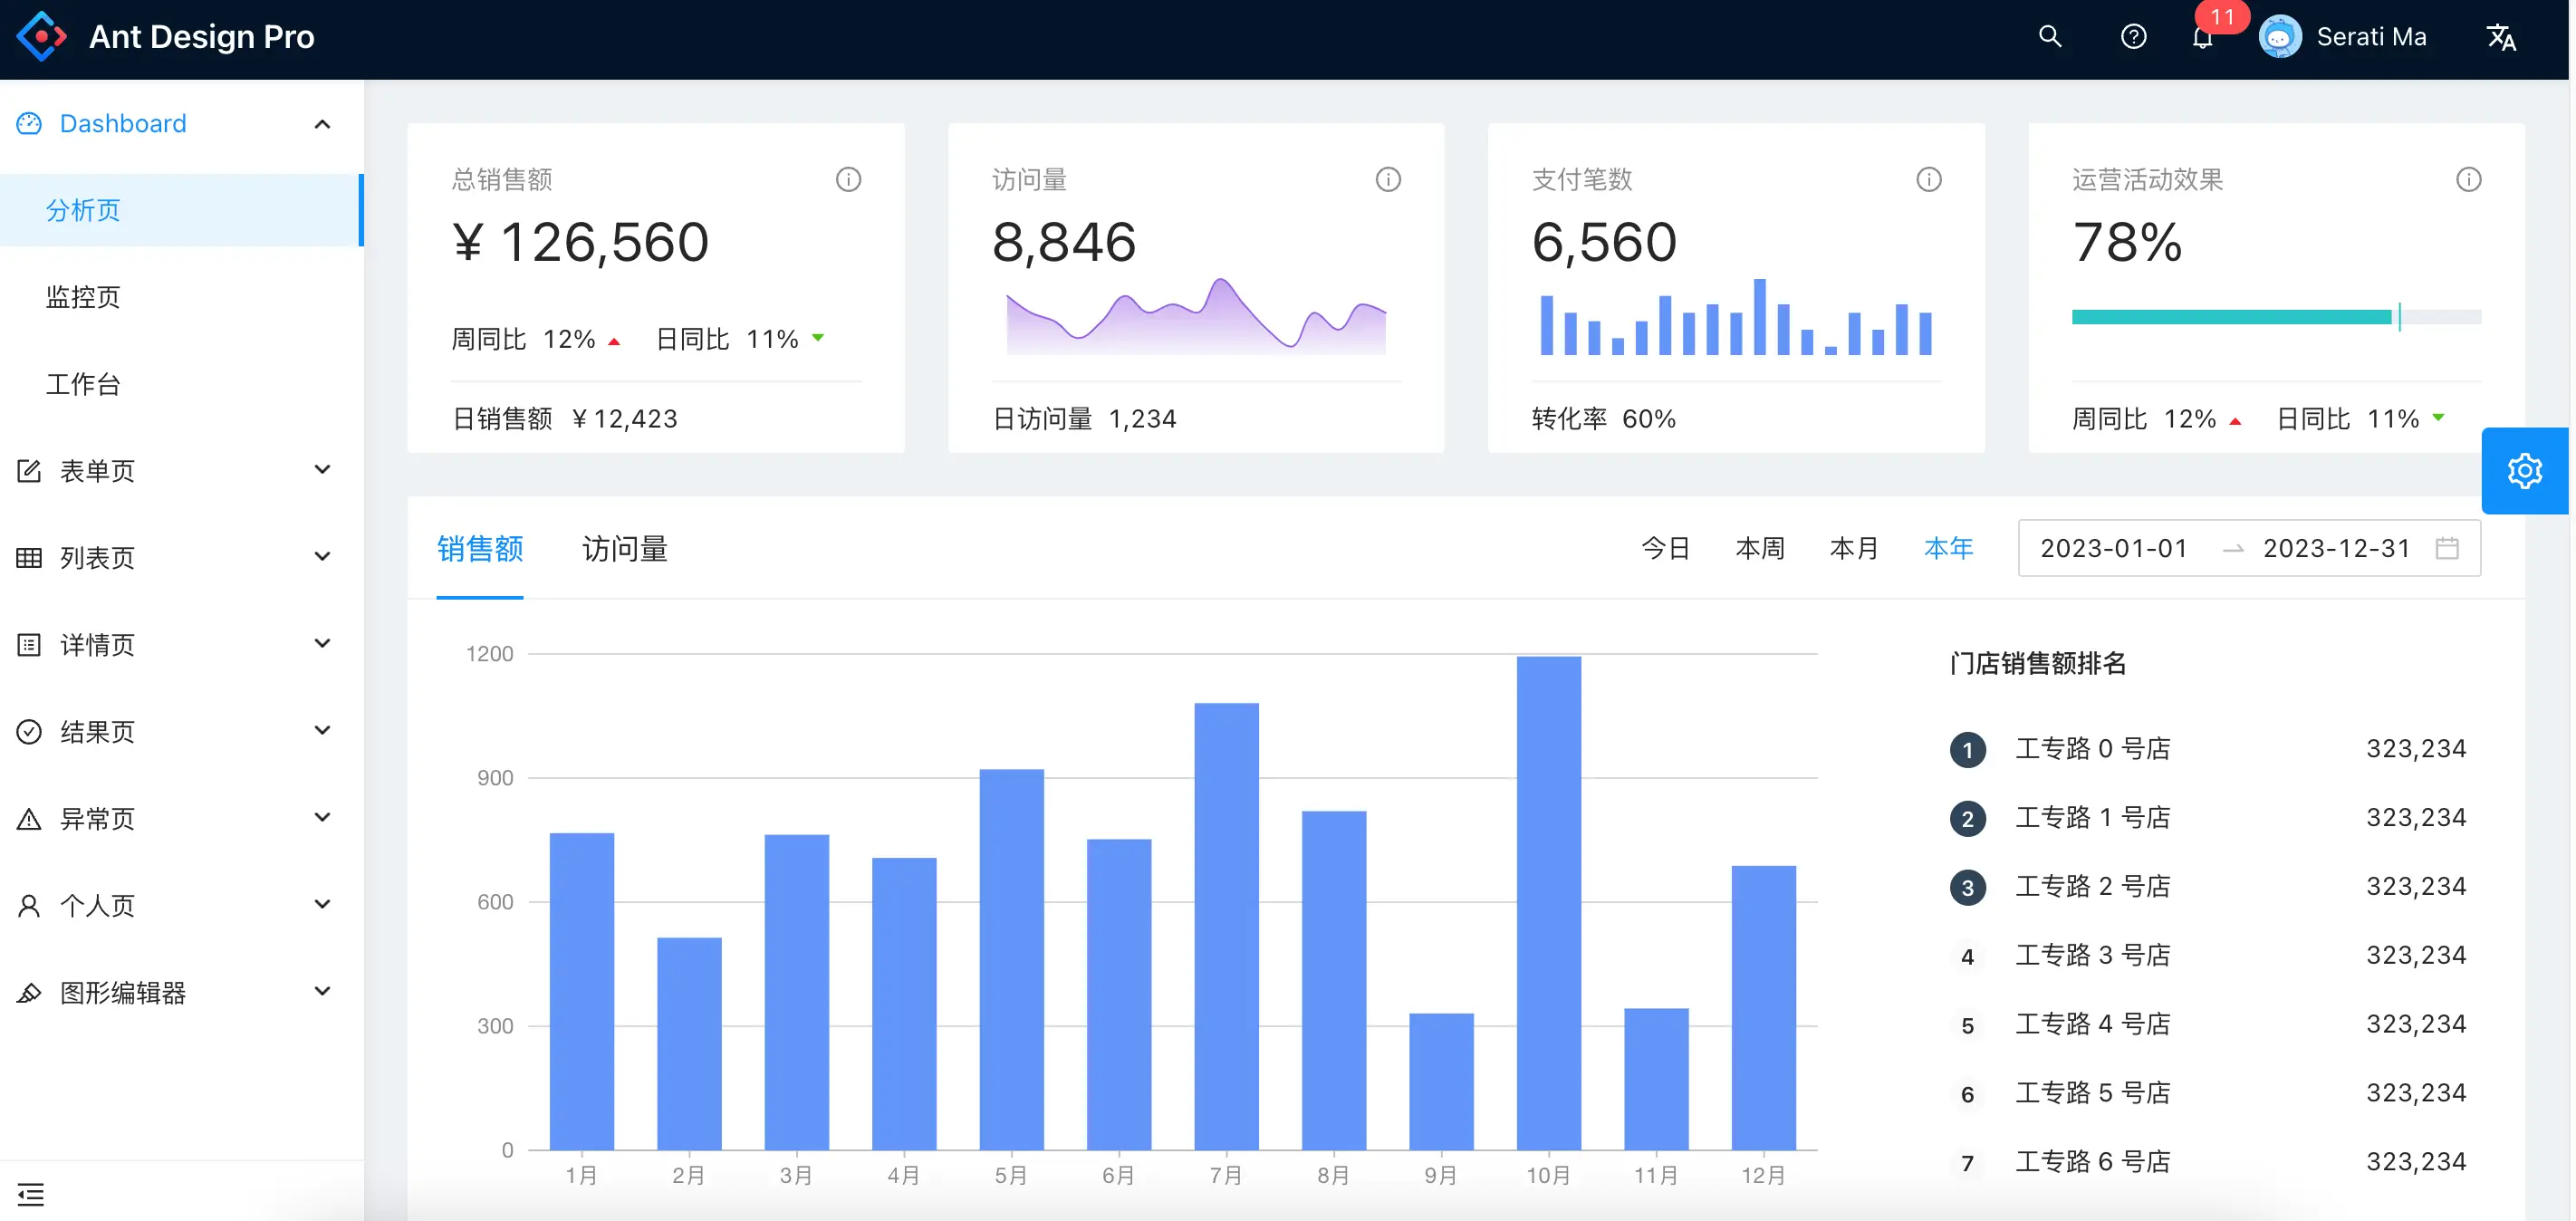Select the 今日 time range option
Image resolution: width=2576 pixels, height=1221 pixels.
pos(1665,548)
